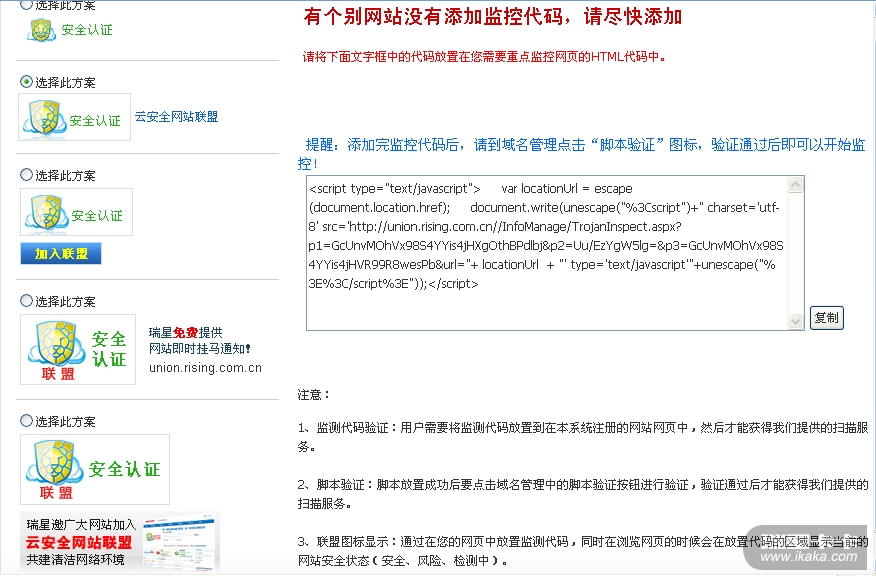Click the code box scroll down arrow
The image size is (876, 576).
point(796,321)
